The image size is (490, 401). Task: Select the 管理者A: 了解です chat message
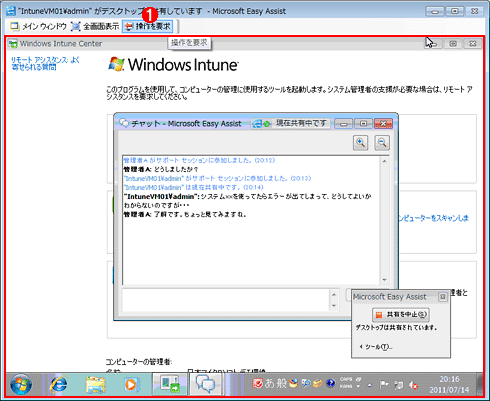pyautogui.click(x=185, y=214)
